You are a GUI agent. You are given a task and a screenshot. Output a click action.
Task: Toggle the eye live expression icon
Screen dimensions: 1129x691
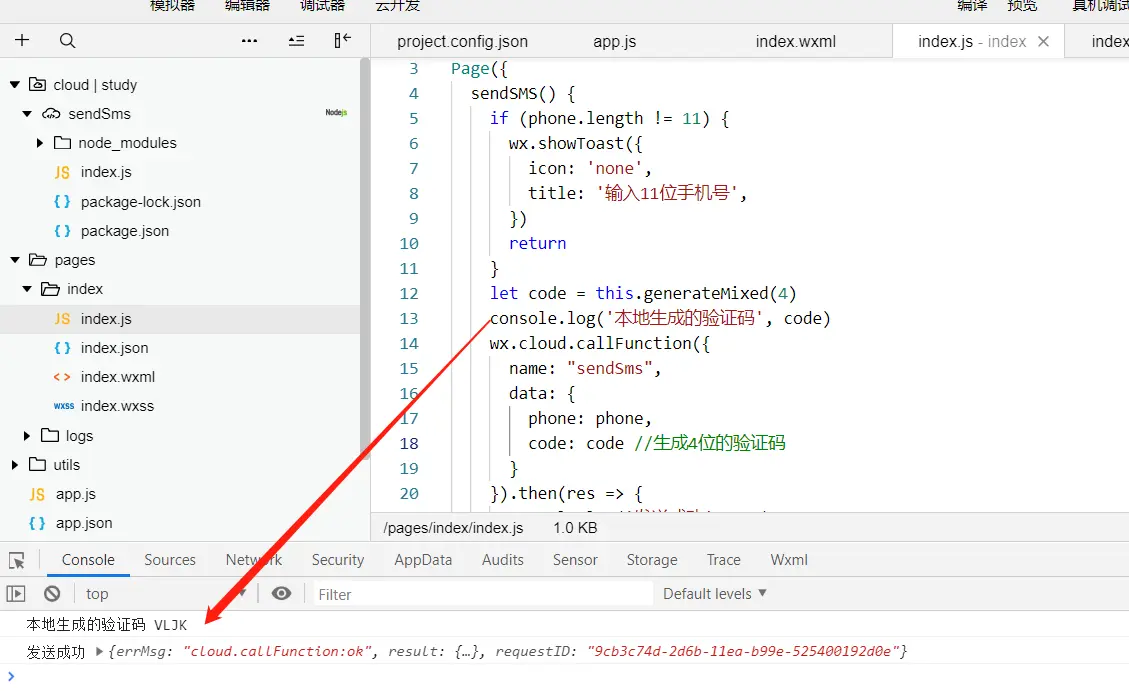(x=282, y=593)
